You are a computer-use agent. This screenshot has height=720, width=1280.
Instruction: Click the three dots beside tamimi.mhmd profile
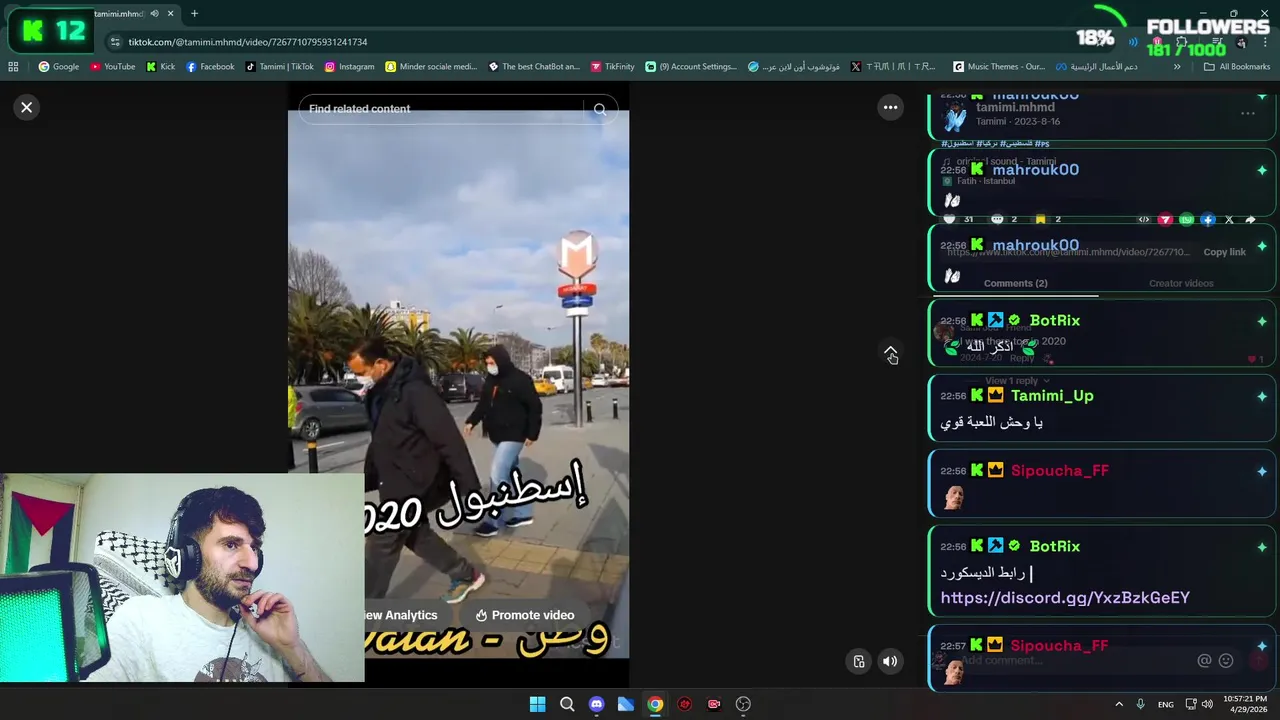pyautogui.click(x=1248, y=114)
